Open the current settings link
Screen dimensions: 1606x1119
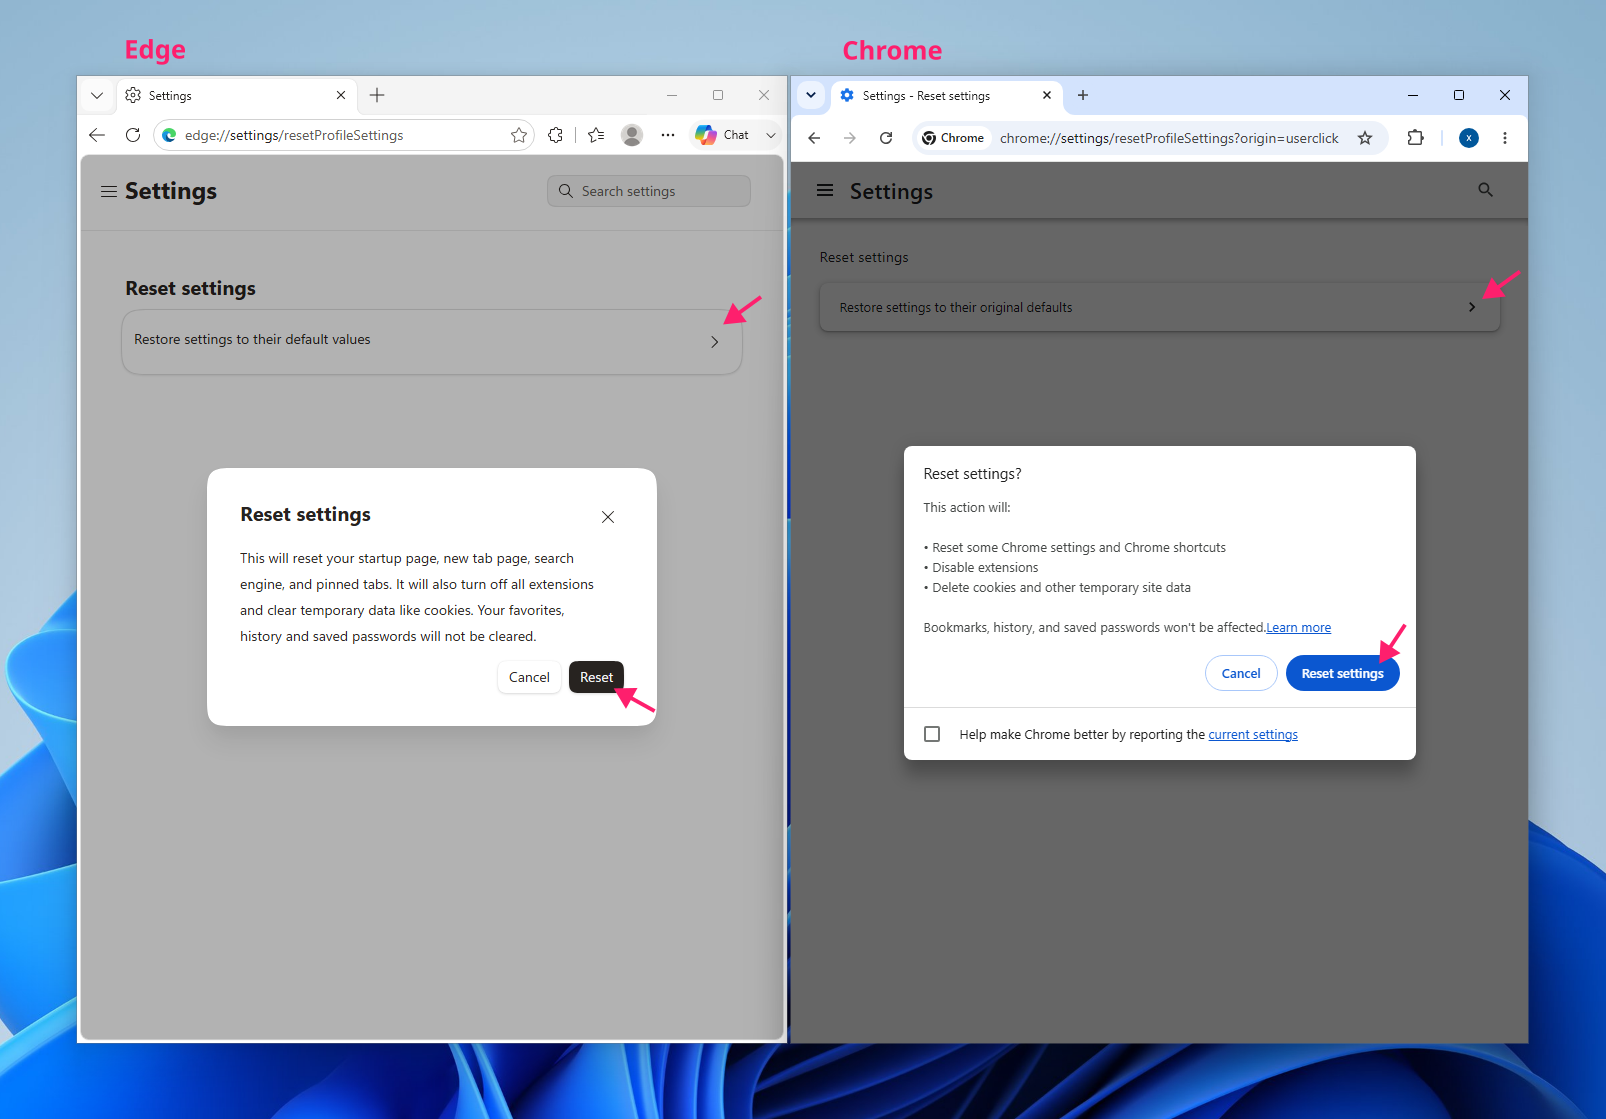(1253, 735)
